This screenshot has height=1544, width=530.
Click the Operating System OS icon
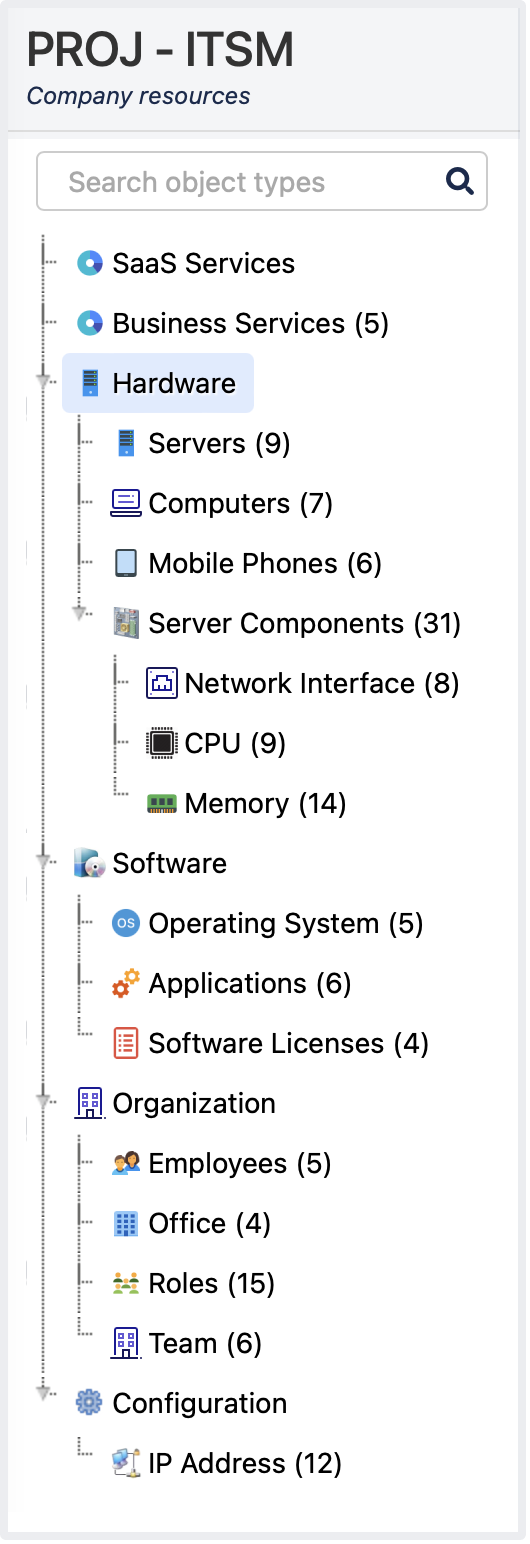126,923
